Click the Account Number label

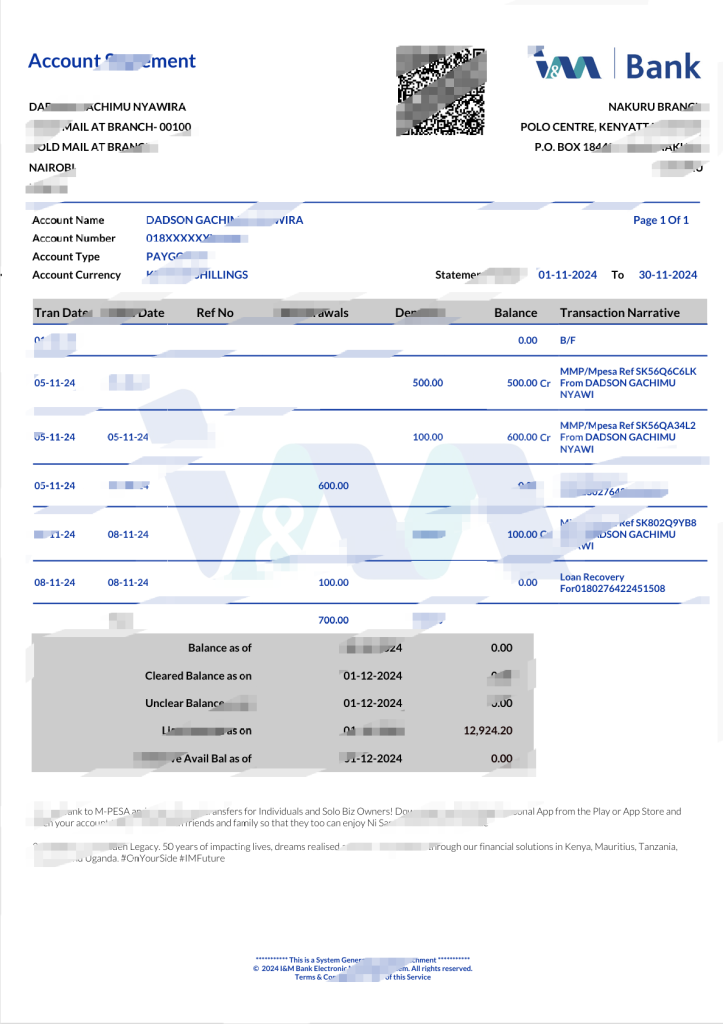click(x=74, y=238)
